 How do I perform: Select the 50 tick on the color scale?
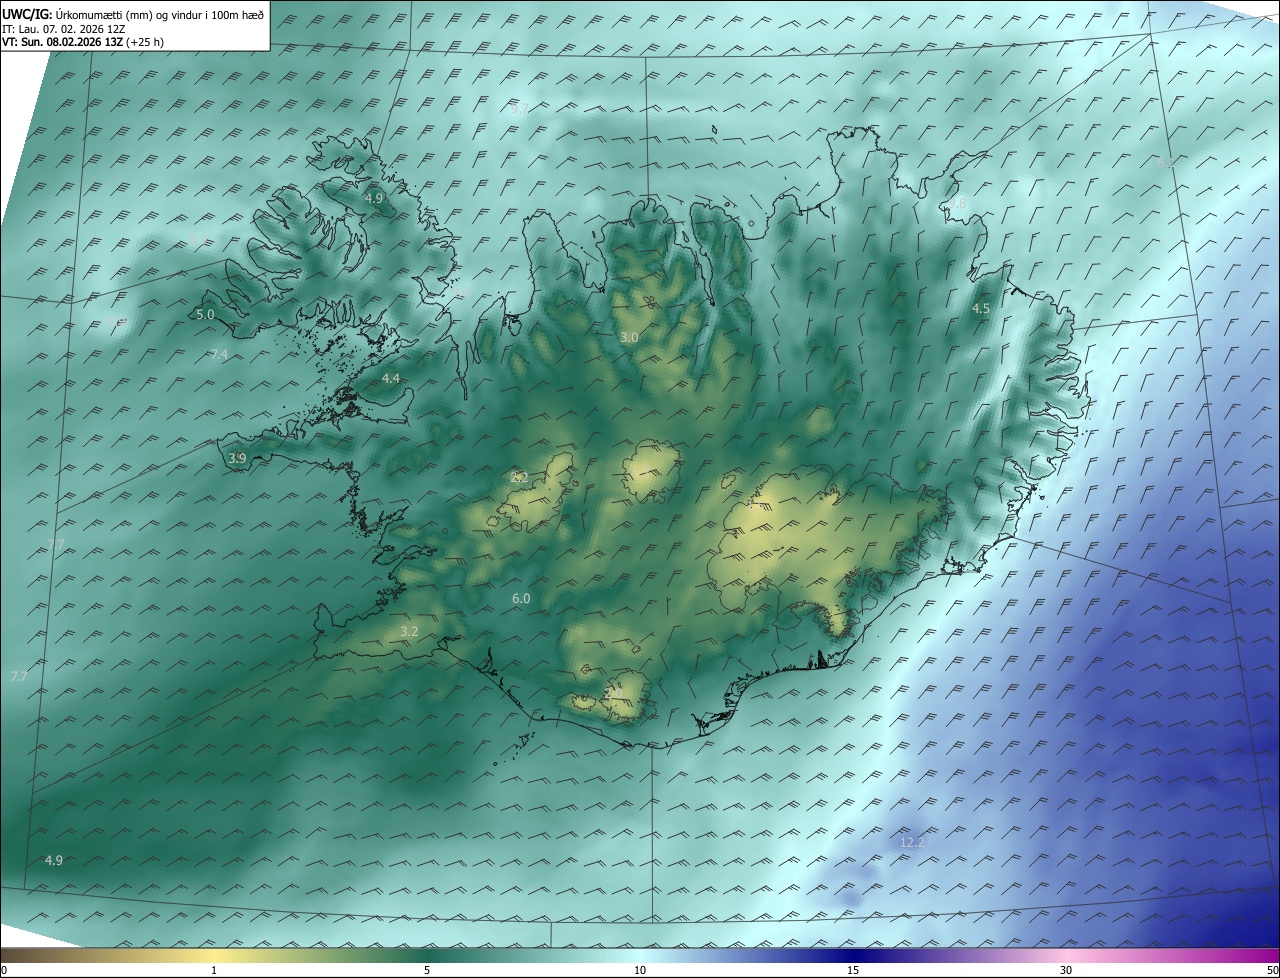click(1272, 970)
